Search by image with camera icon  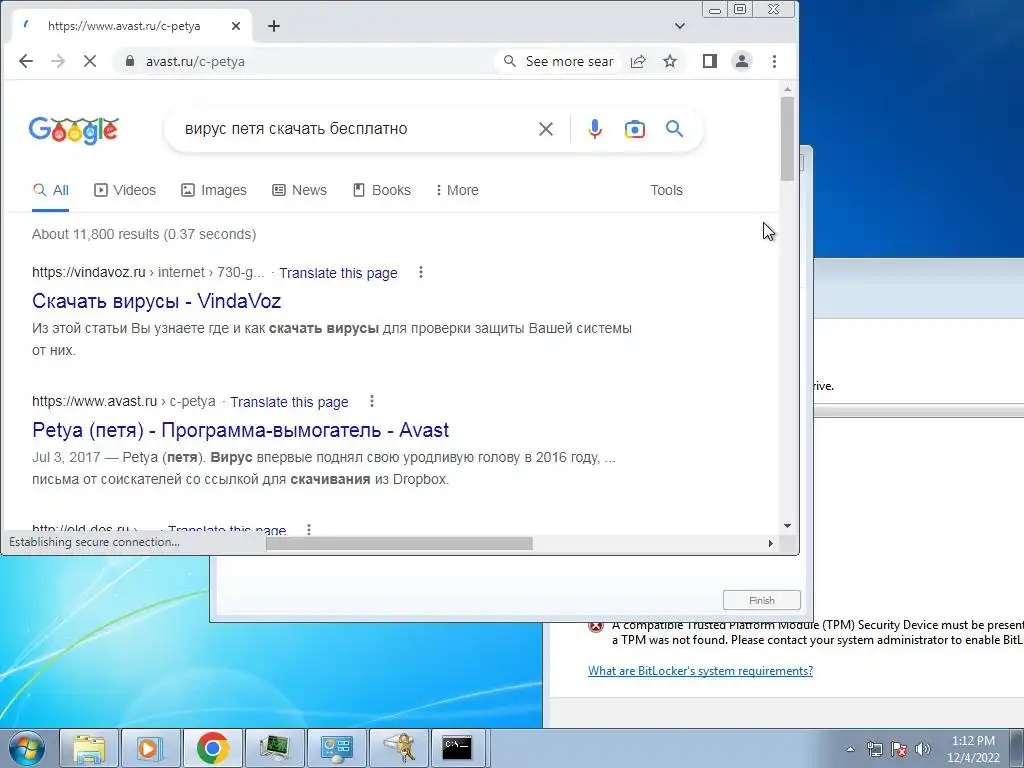[x=635, y=129]
